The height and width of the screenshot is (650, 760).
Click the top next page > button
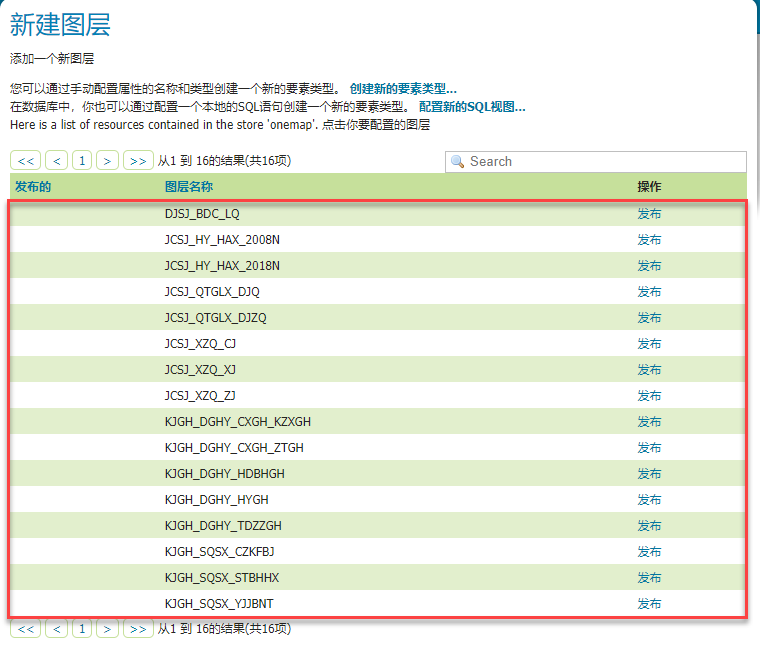(x=108, y=160)
